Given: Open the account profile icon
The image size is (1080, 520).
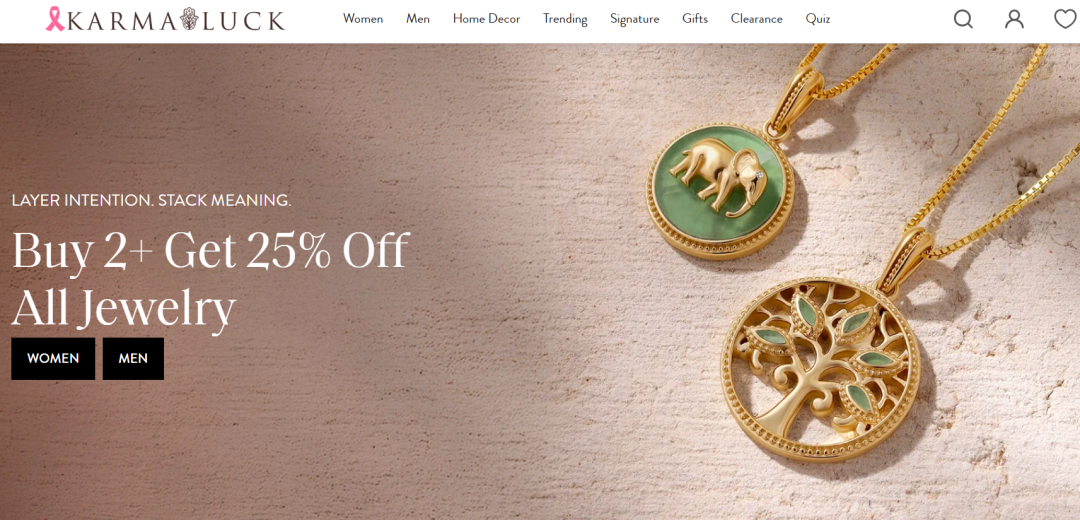Looking at the screenshot, I should point(1014,19).
